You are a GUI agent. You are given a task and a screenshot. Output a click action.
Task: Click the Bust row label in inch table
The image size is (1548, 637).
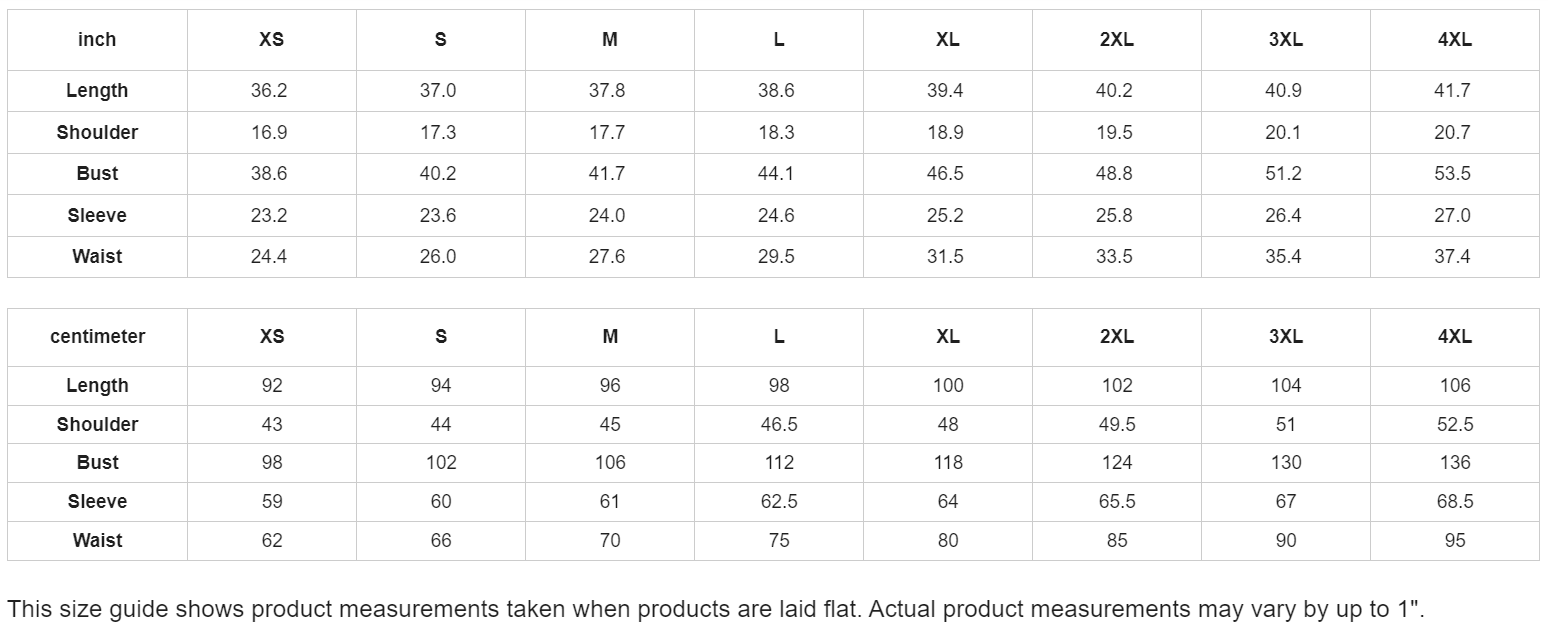(x=97, y=174)
